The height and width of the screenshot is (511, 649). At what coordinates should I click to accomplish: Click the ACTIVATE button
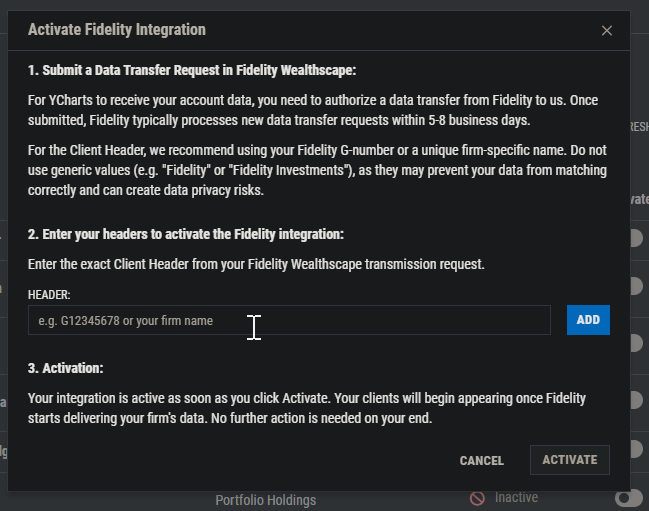[x=570, y=460]
